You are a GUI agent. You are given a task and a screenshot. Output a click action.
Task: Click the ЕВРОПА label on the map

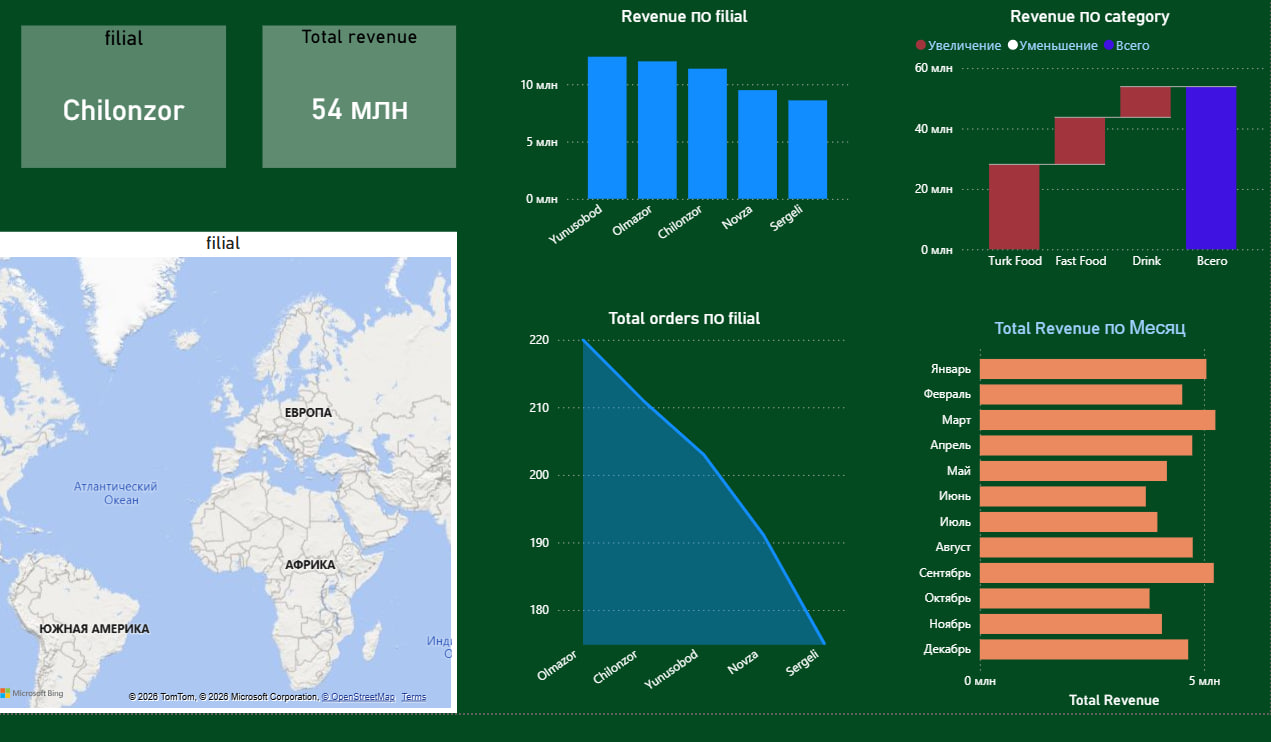point(308,413)
